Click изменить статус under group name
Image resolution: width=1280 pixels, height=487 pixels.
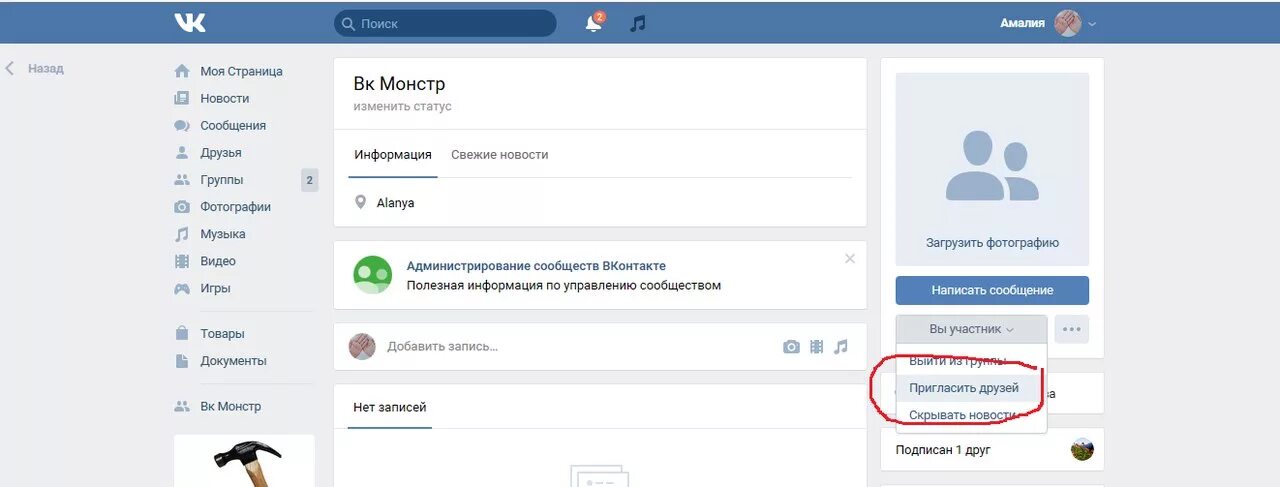402,106
